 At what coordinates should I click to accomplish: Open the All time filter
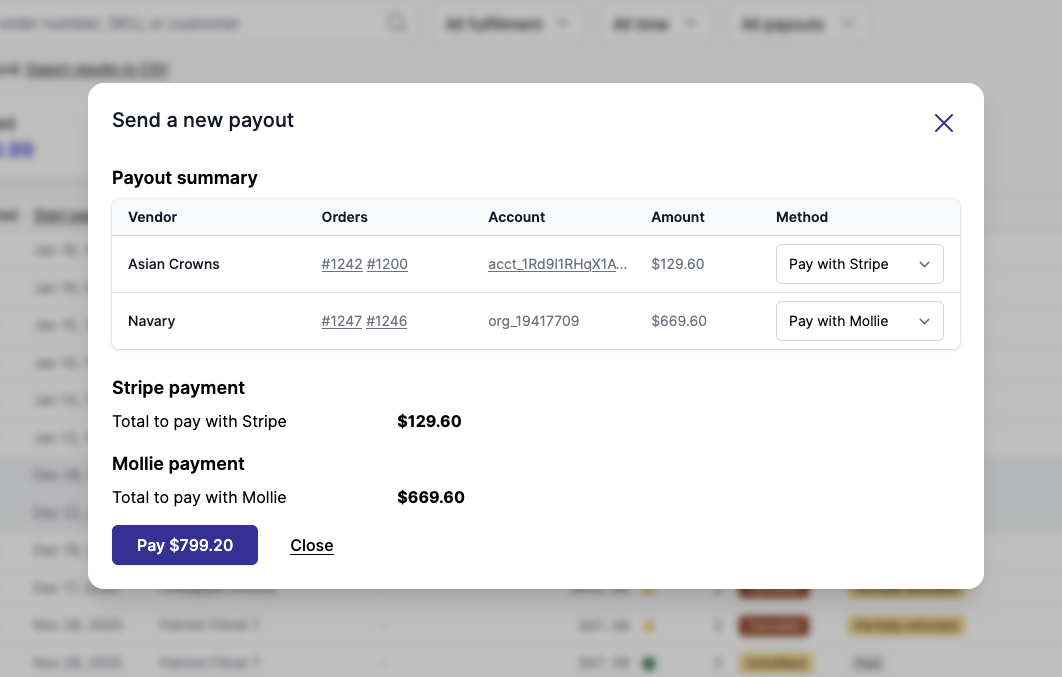click(655, 23)
